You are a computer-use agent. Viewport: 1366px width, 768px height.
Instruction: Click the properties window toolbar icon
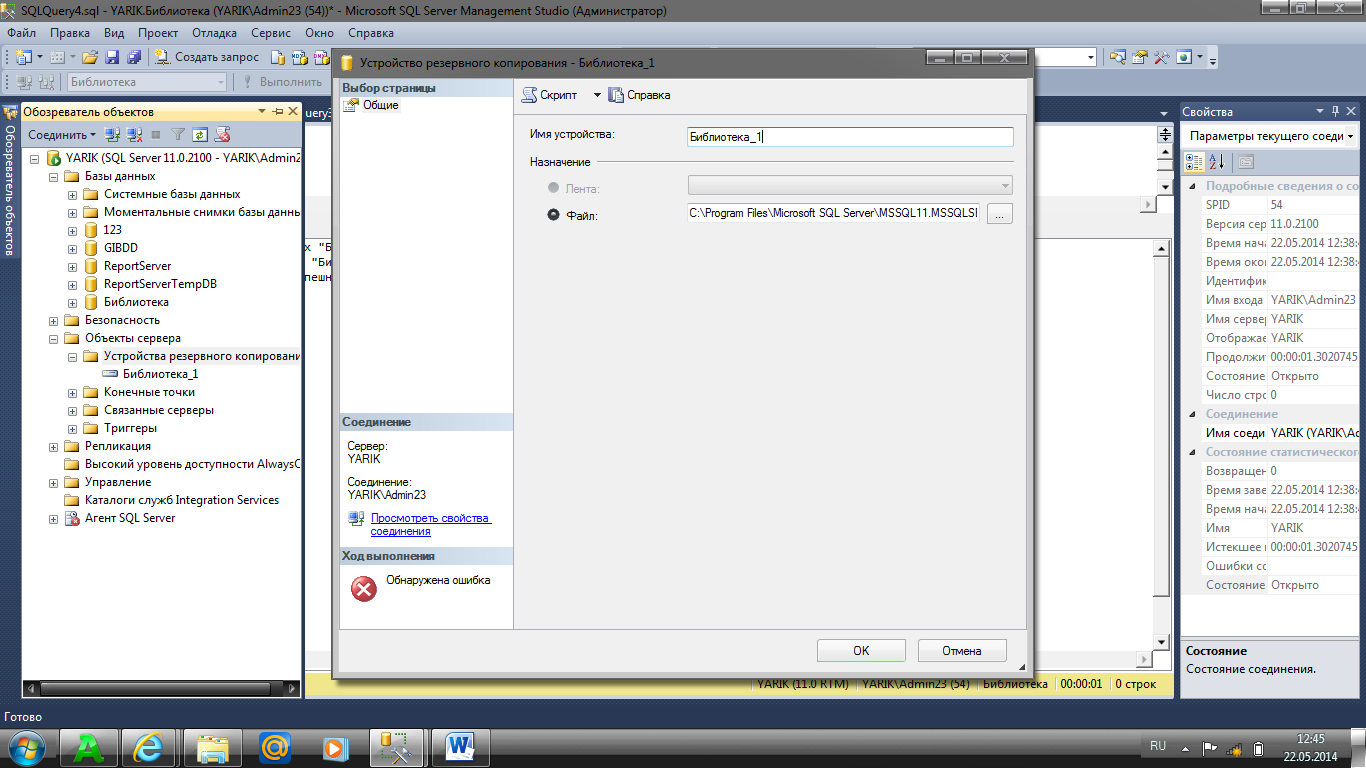tap(1139, 57)
